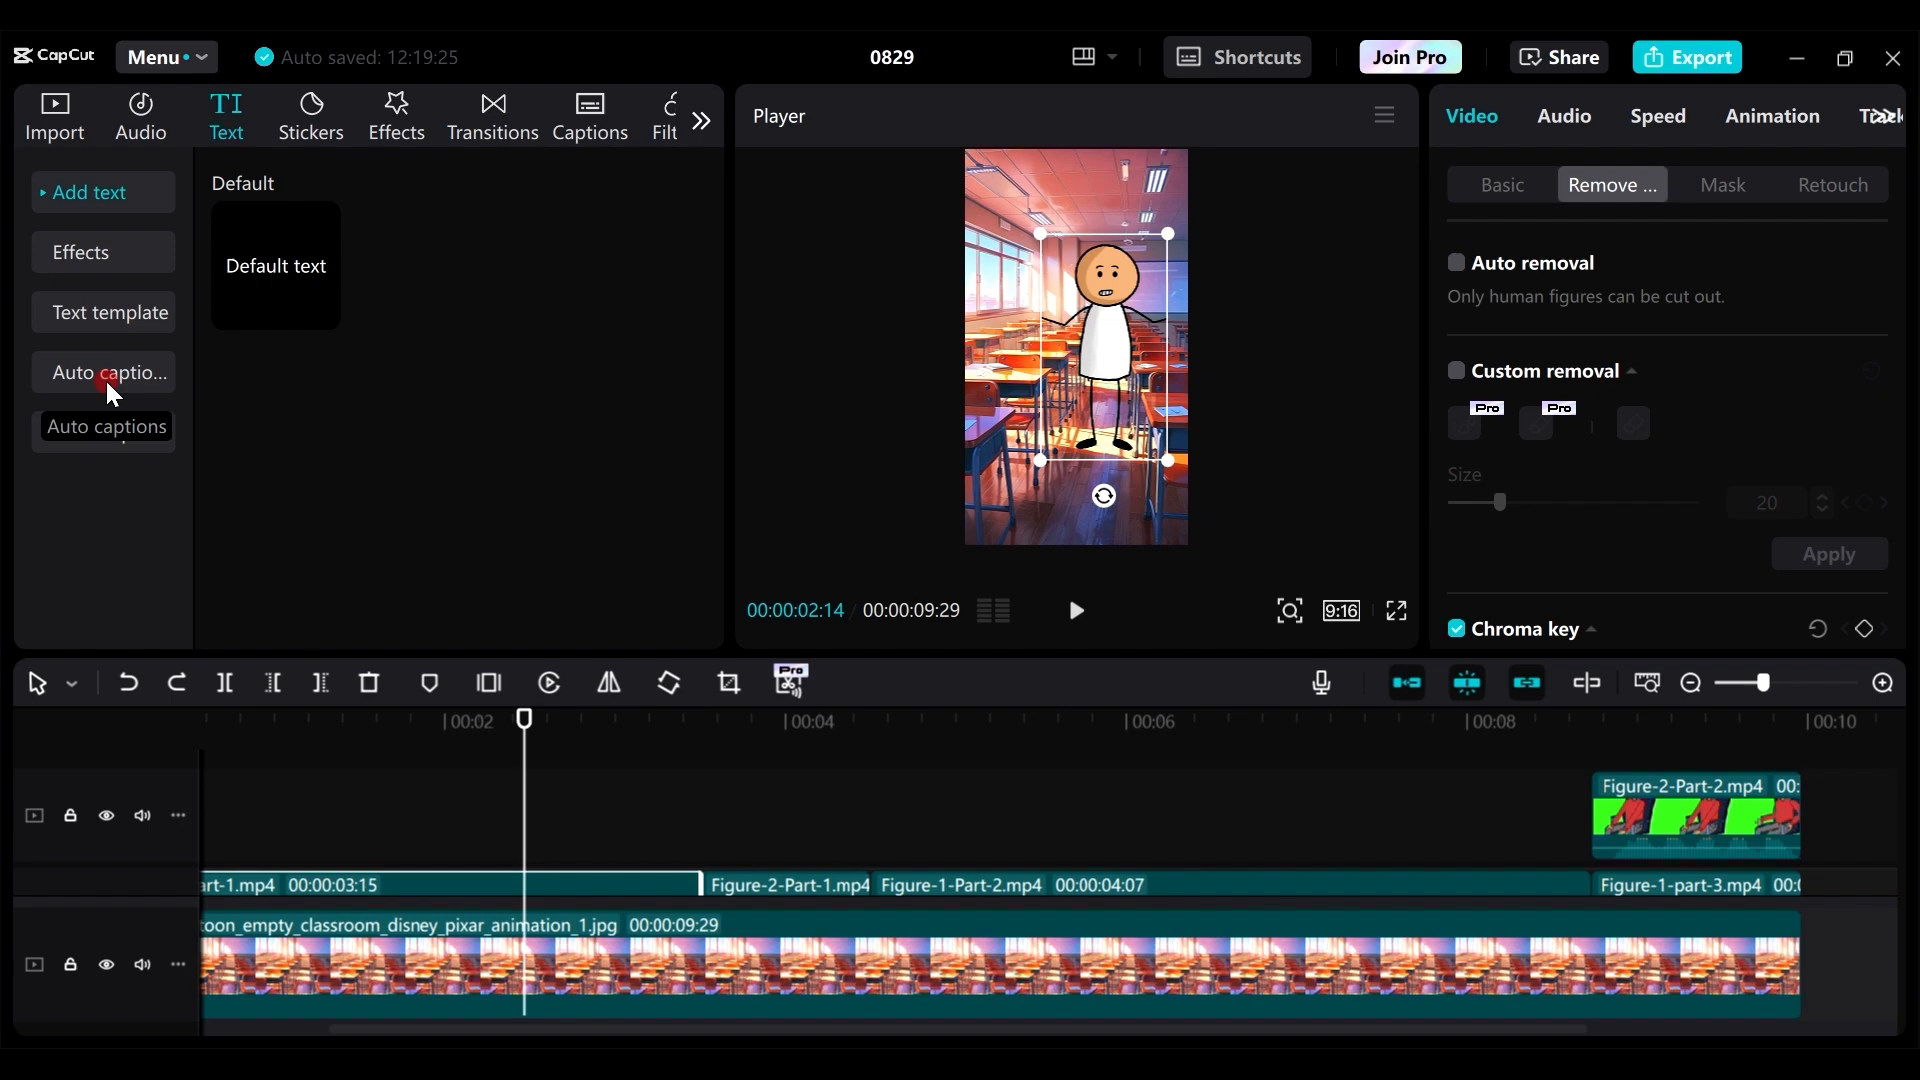
Task: Click the rotate handle under figure
Action: pyautogui.click(x=1104, y=496)
